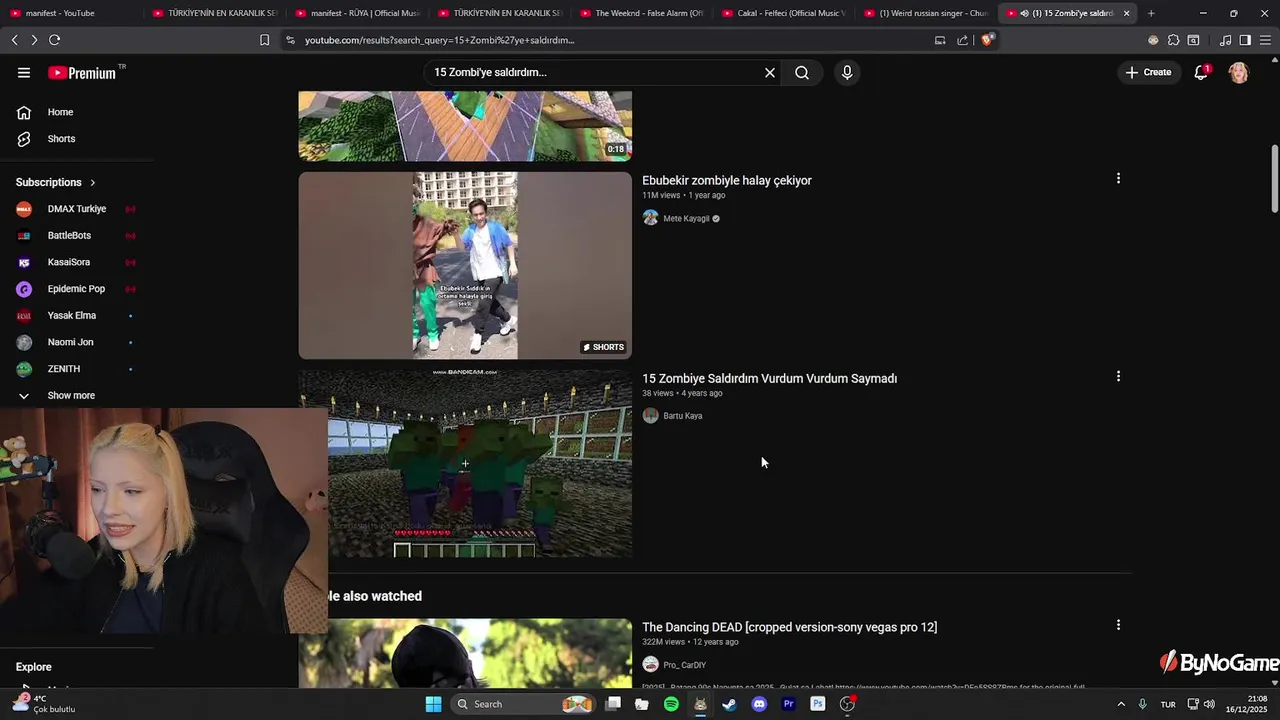Open the notifications bell
This screenshot has height=720, width=1280.
coord(1201,73)
